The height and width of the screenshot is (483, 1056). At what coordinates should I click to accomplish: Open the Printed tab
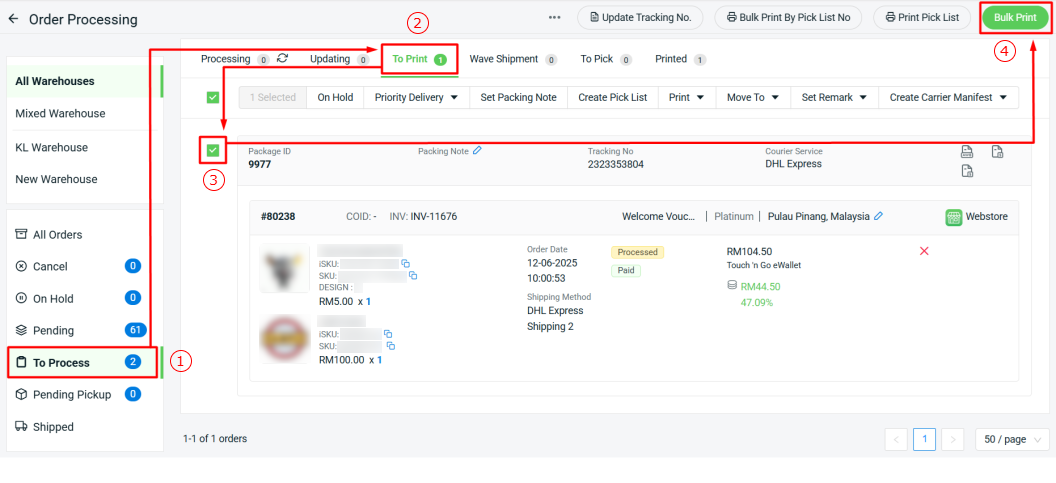coord(680,59)
